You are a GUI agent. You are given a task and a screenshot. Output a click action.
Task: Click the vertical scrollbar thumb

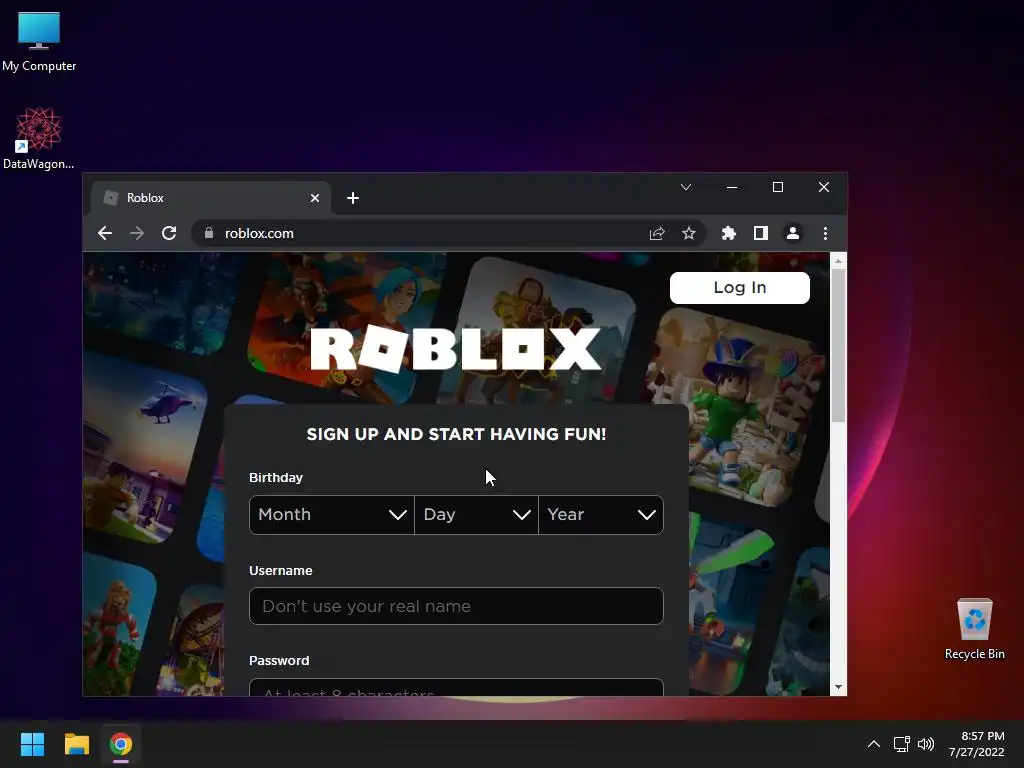point(839,345)
